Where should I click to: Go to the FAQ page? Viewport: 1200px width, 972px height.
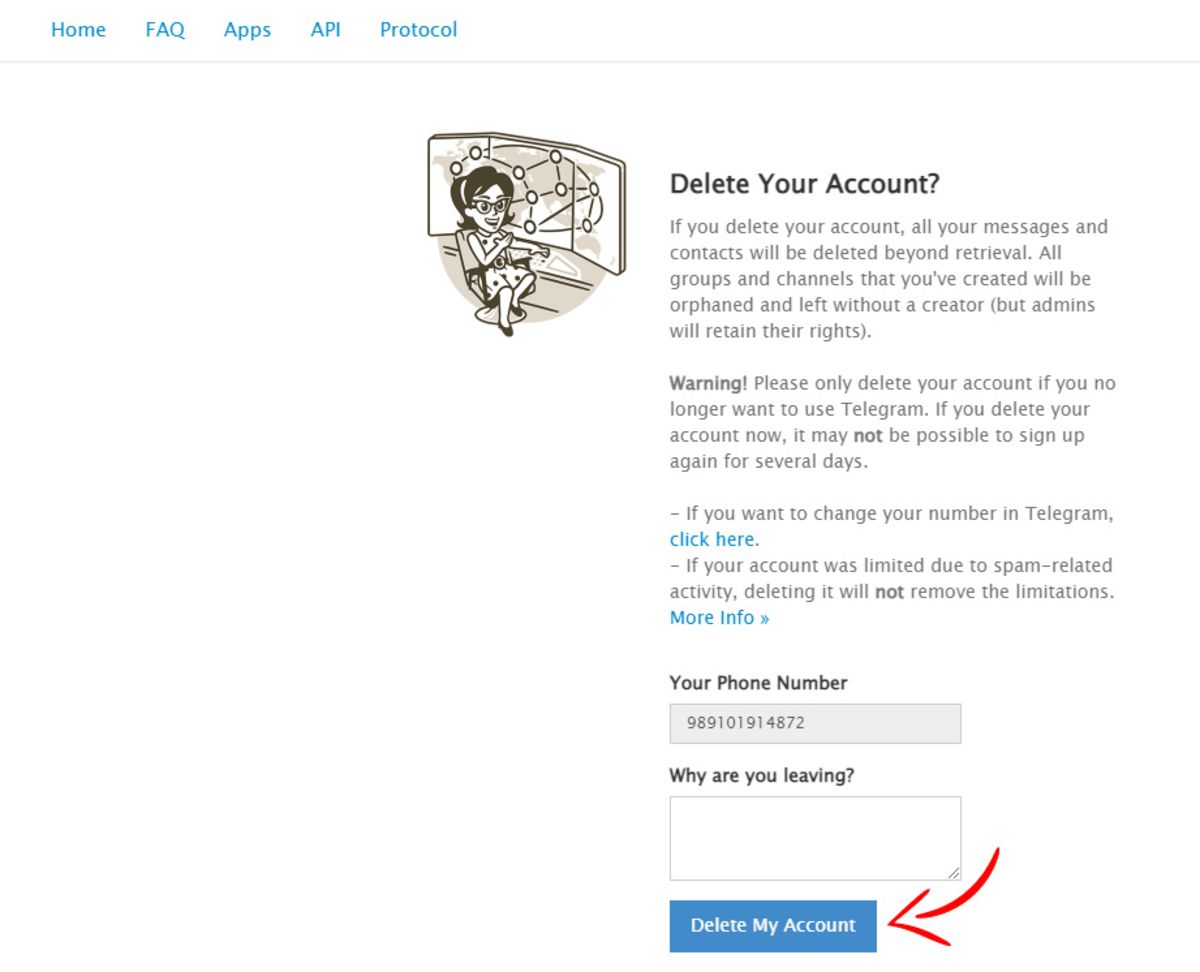[x=165, y=30]
